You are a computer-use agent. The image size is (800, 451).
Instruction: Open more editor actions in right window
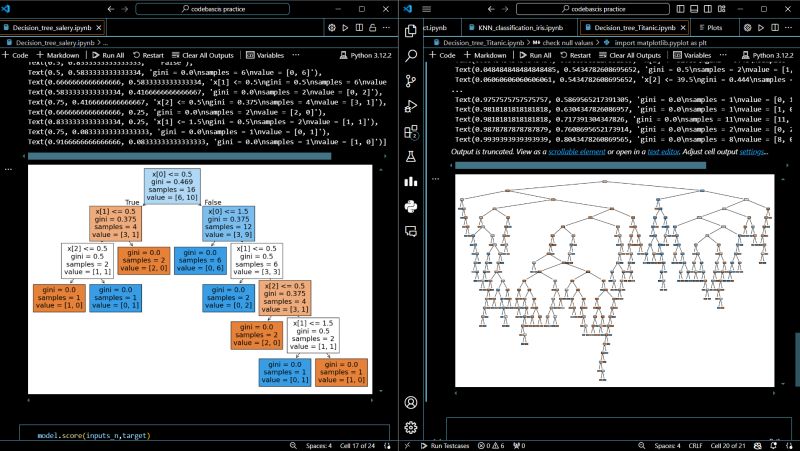pyautogui.click(x=790, y=28)
